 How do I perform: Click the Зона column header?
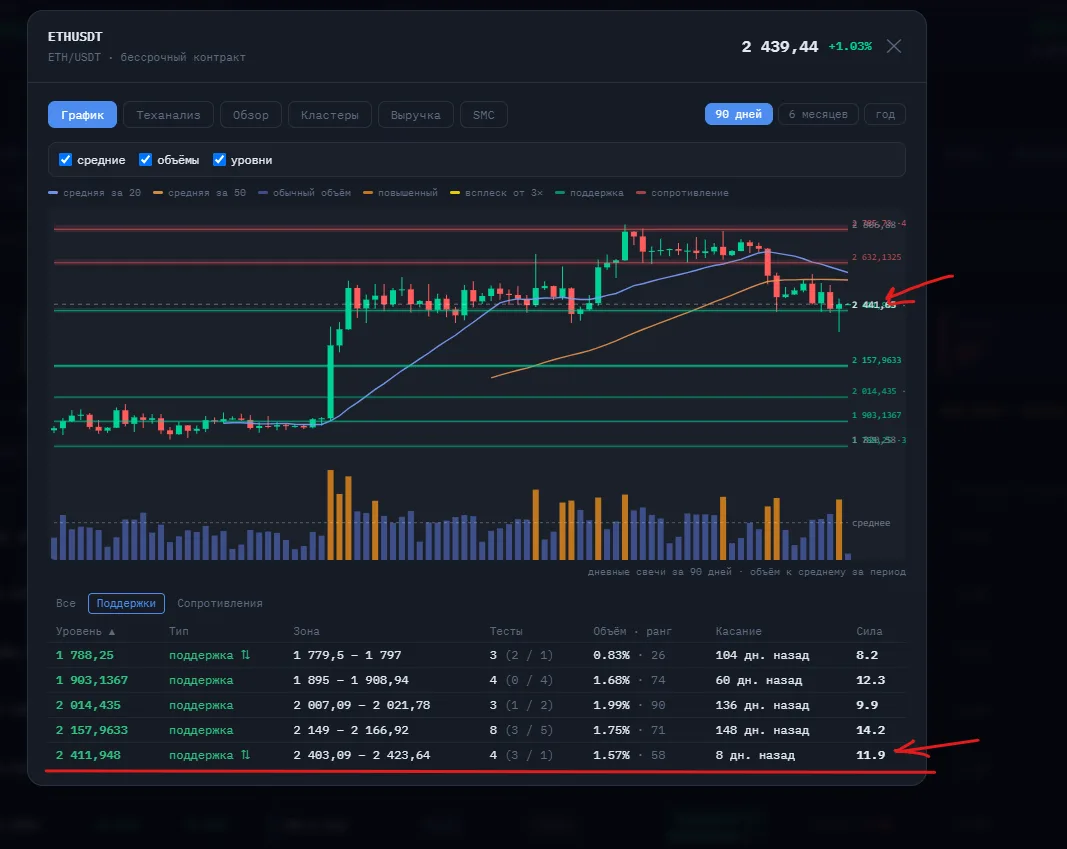(x=306, y=631)
